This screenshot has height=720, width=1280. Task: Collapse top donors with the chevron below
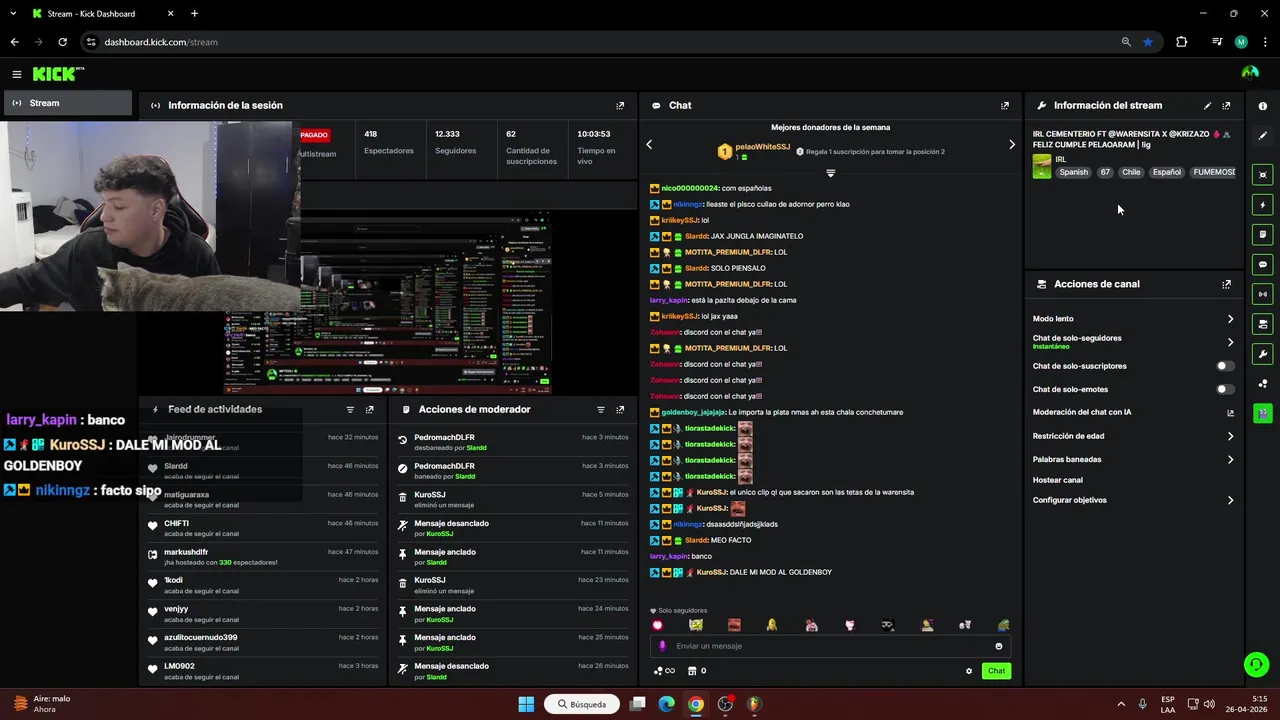click(830, 173)
